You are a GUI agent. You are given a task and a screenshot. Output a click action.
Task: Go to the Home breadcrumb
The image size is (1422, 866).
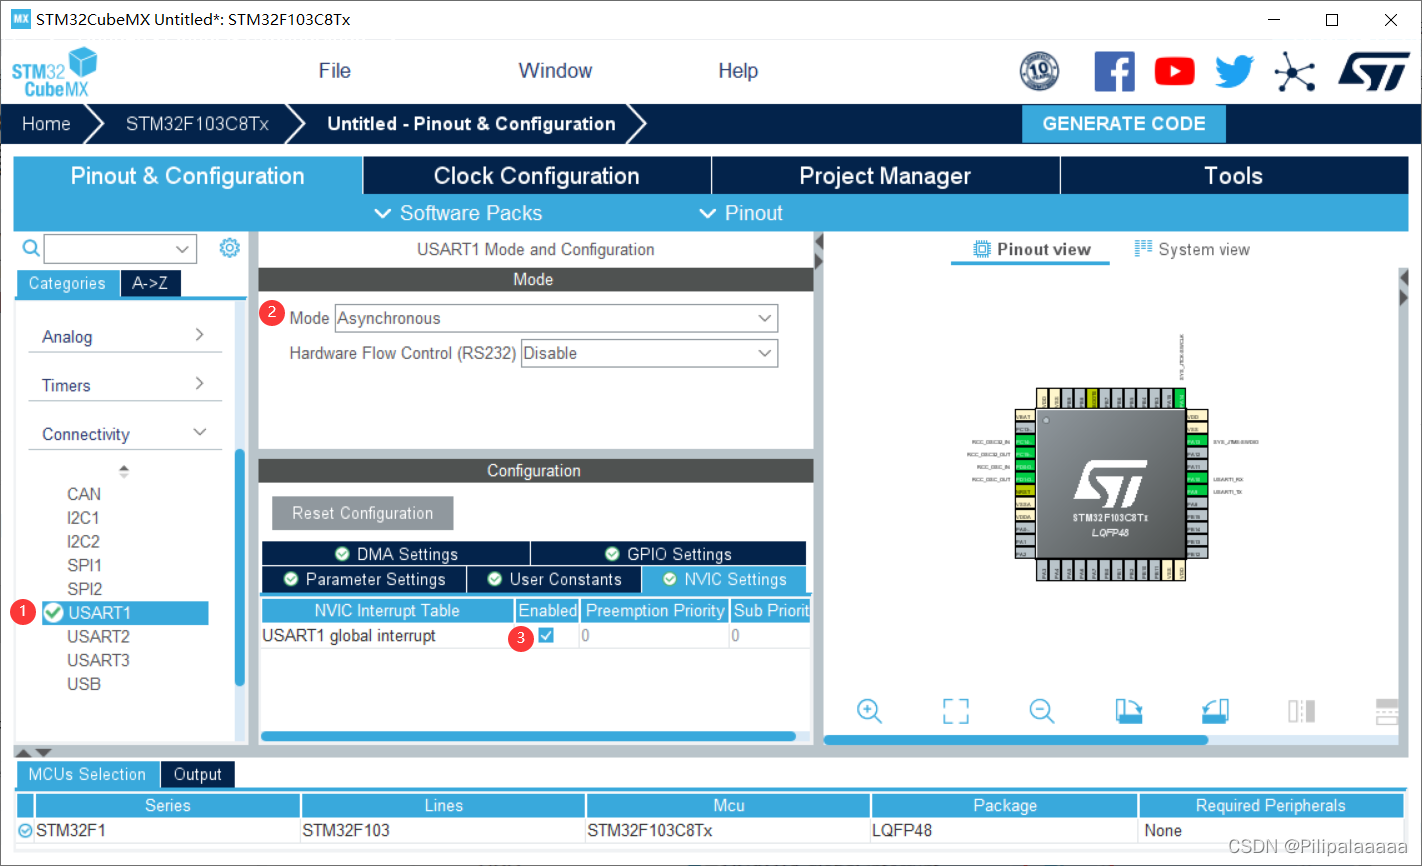coord(46,124)
